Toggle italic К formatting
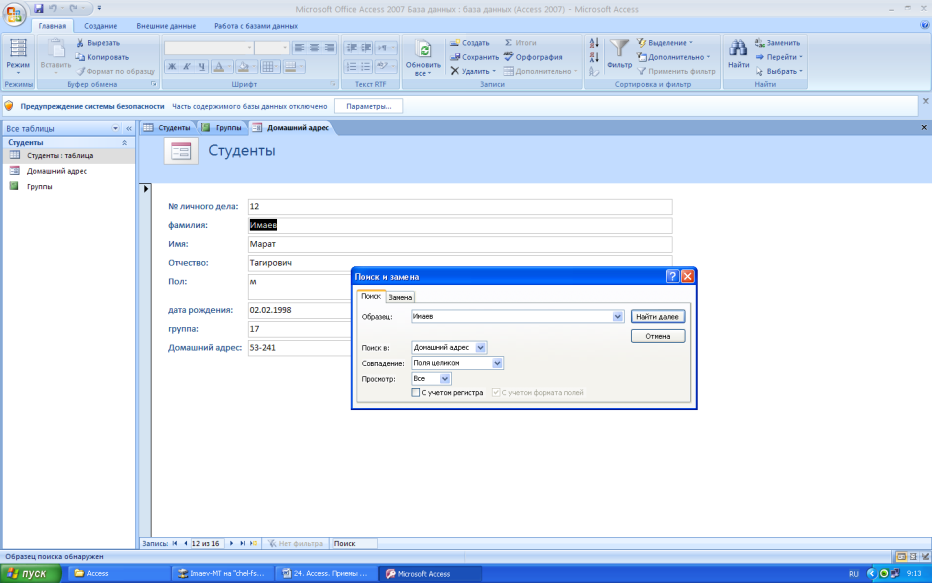 click(186, 67)
